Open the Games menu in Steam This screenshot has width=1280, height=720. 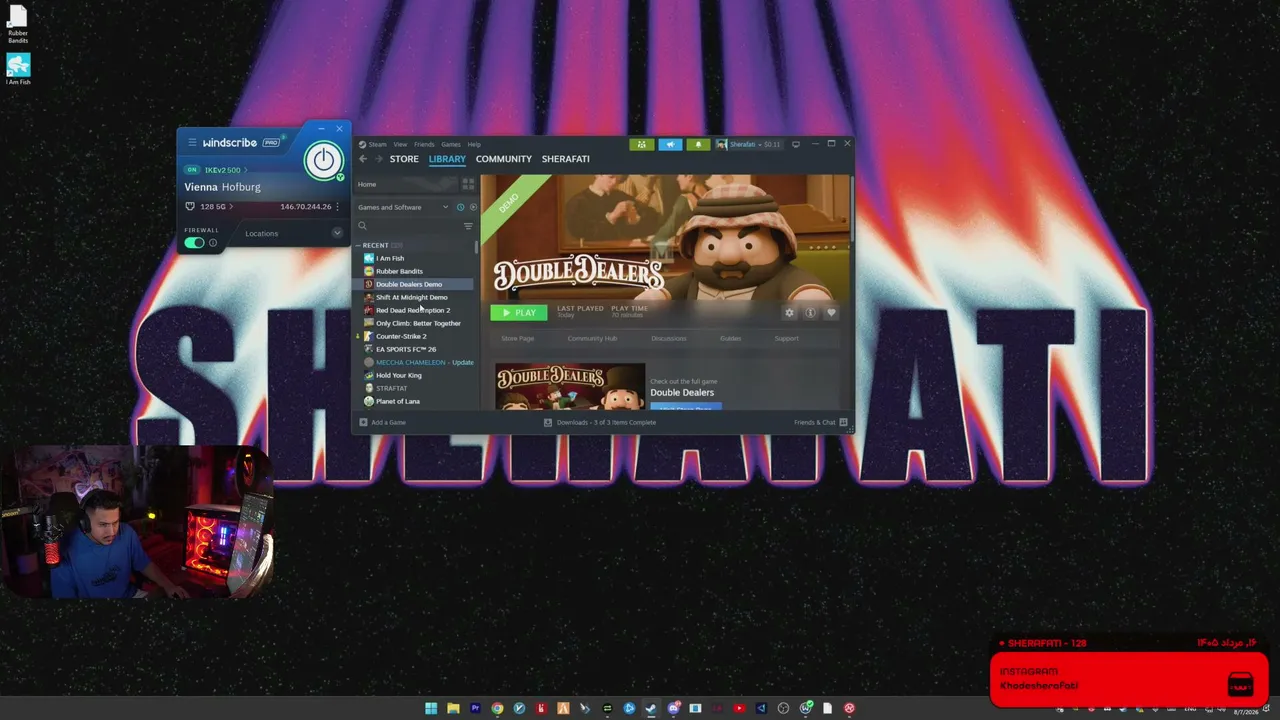[451, 144]
